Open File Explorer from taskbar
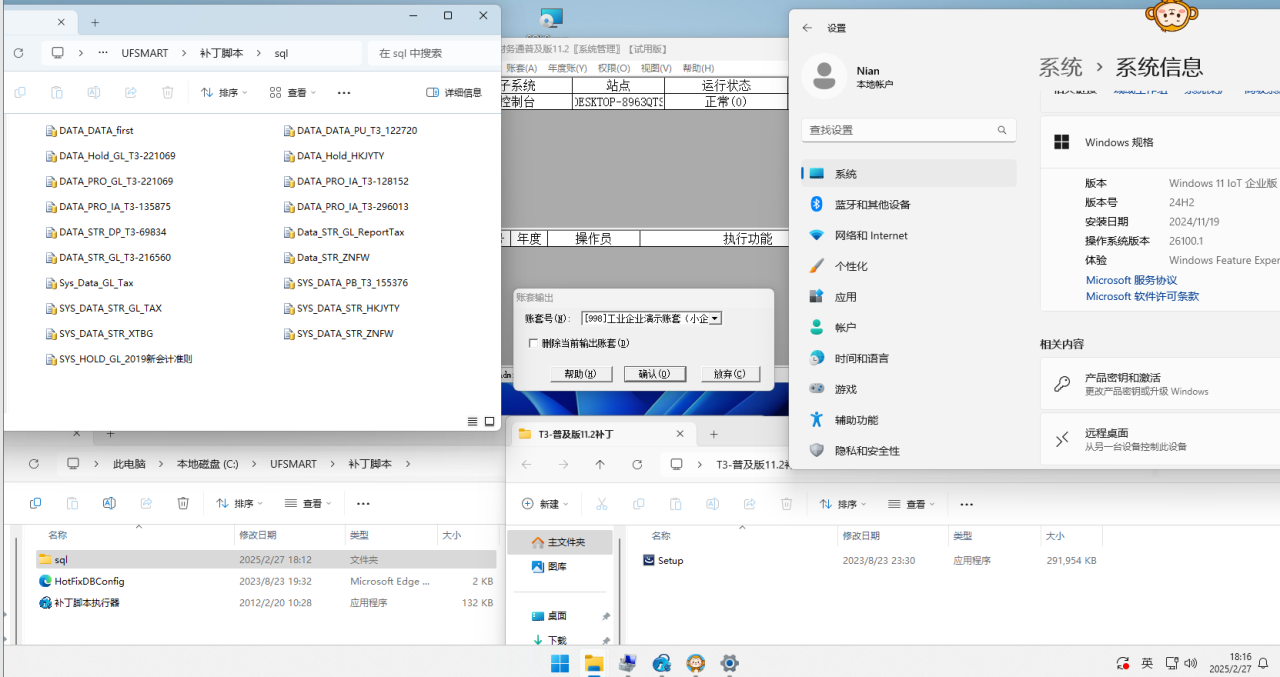This screenshot has width=1280, height=677. [x=594, y=663]
